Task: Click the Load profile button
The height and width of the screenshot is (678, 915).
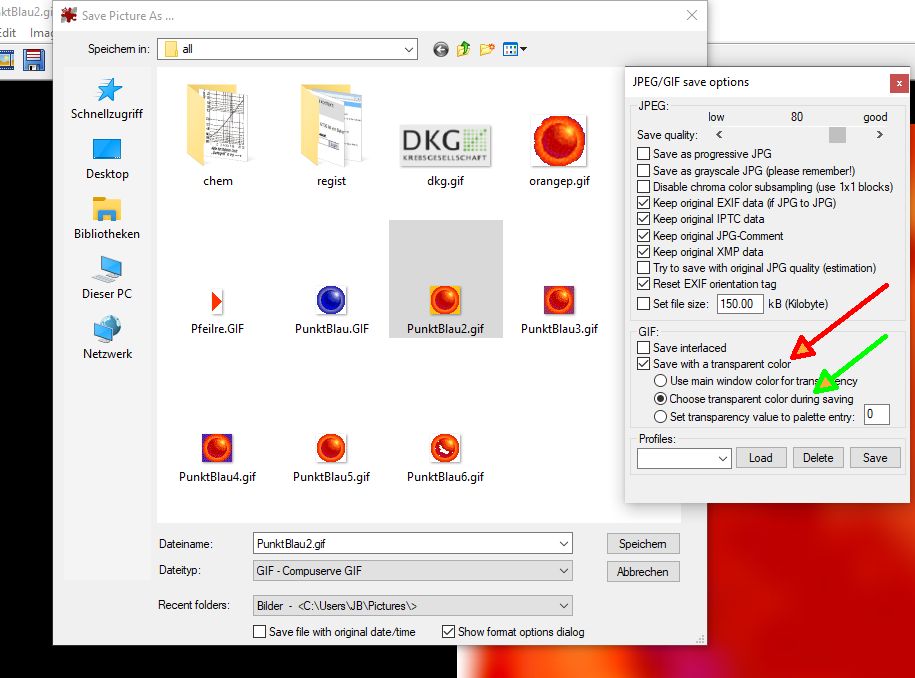Action: pyautogui.click(x=761, y=458)
